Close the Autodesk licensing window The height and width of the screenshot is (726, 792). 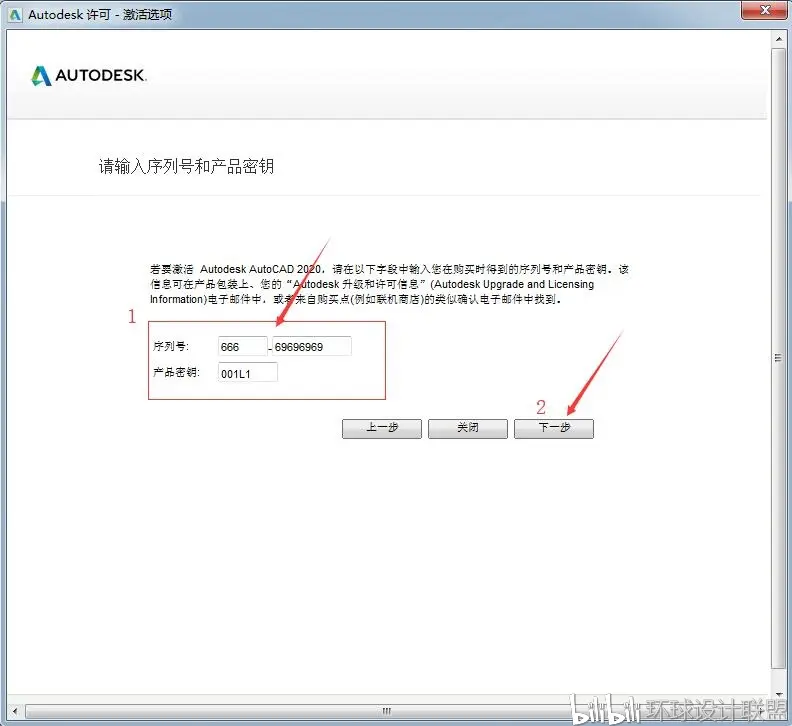[765, 10]
